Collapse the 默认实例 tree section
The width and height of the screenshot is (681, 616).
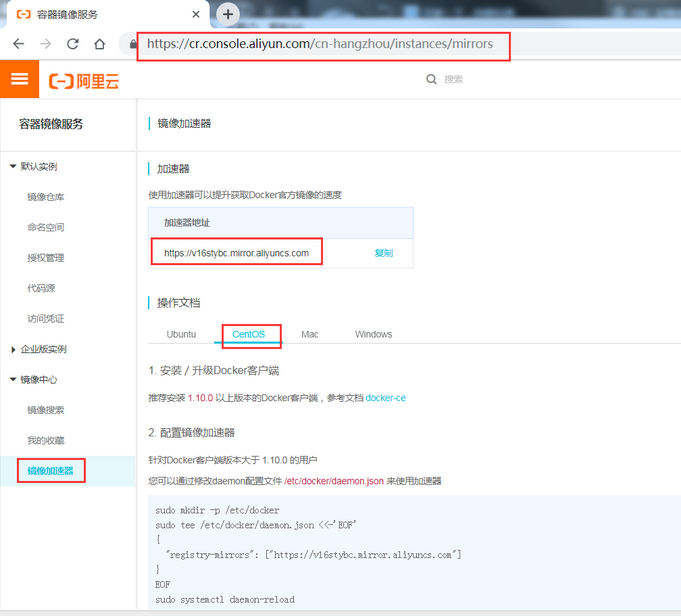pyautogui.click(x=13, y=166)
